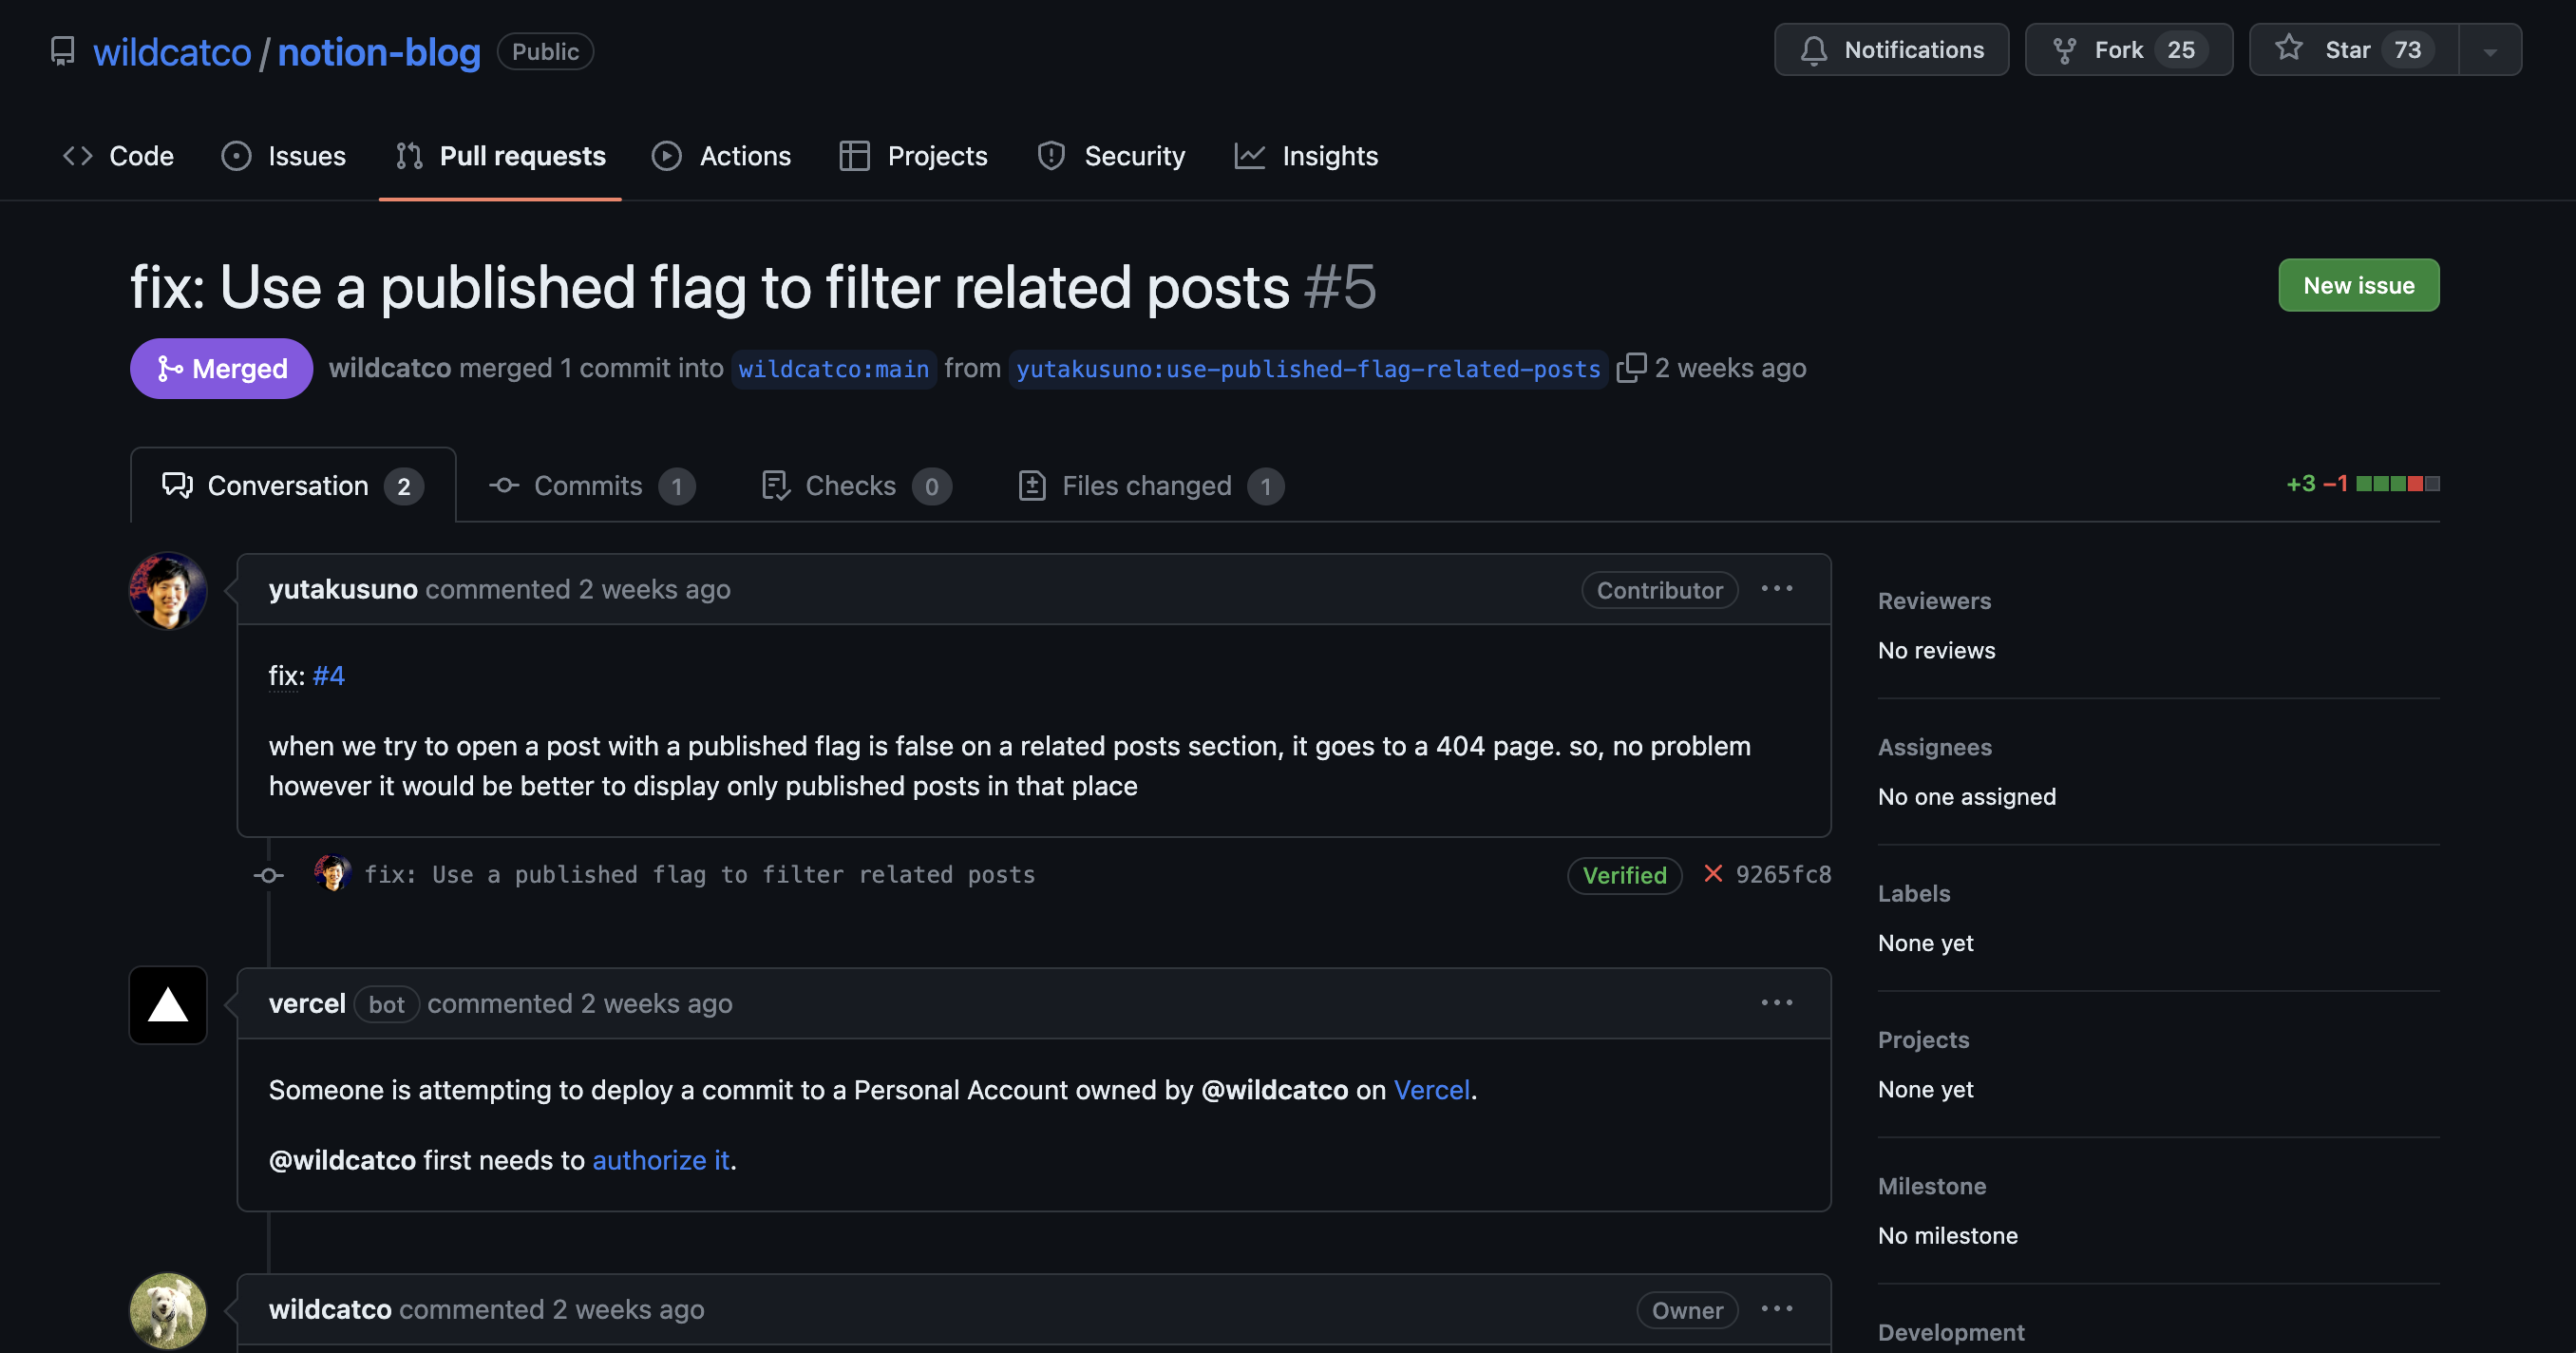Open the Projects tab
2576x1353 pixels.
[913, 156]
